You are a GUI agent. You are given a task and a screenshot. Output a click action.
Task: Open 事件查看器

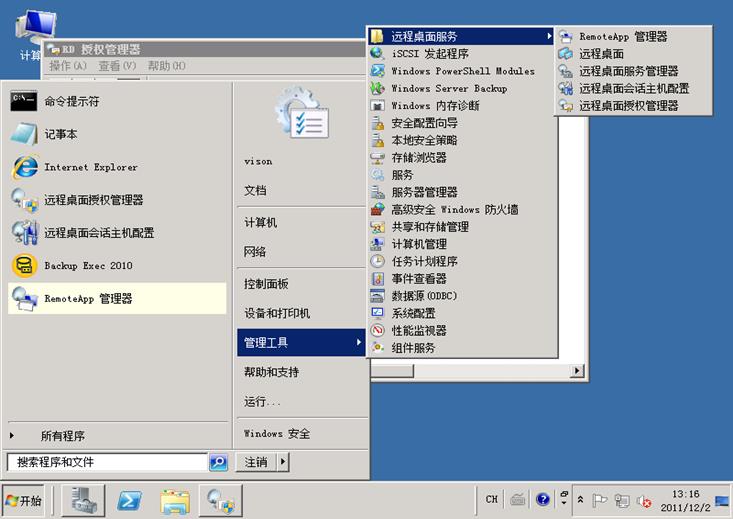(x=462, y=278)
